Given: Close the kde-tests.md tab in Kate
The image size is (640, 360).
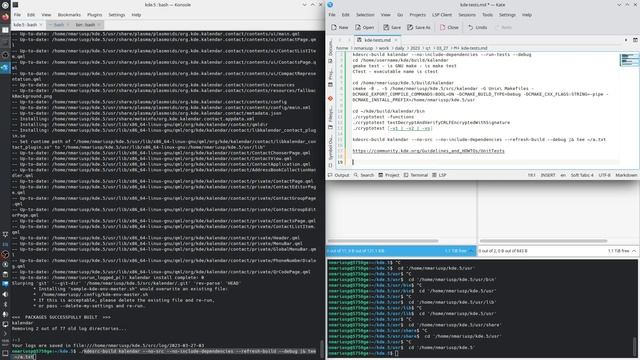Looking at the screenshot, I should click(396, 40).
